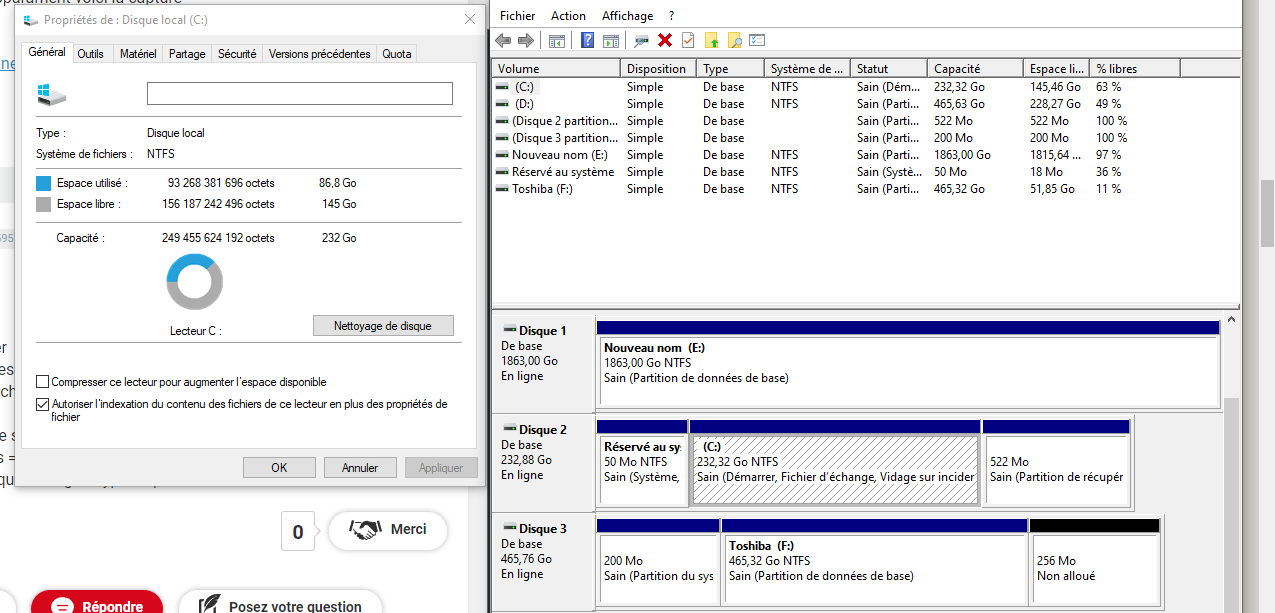This screenshot has height=613, width=1275.
Task: Click the document with checkmark properties icon
Action: click(688, 40)
